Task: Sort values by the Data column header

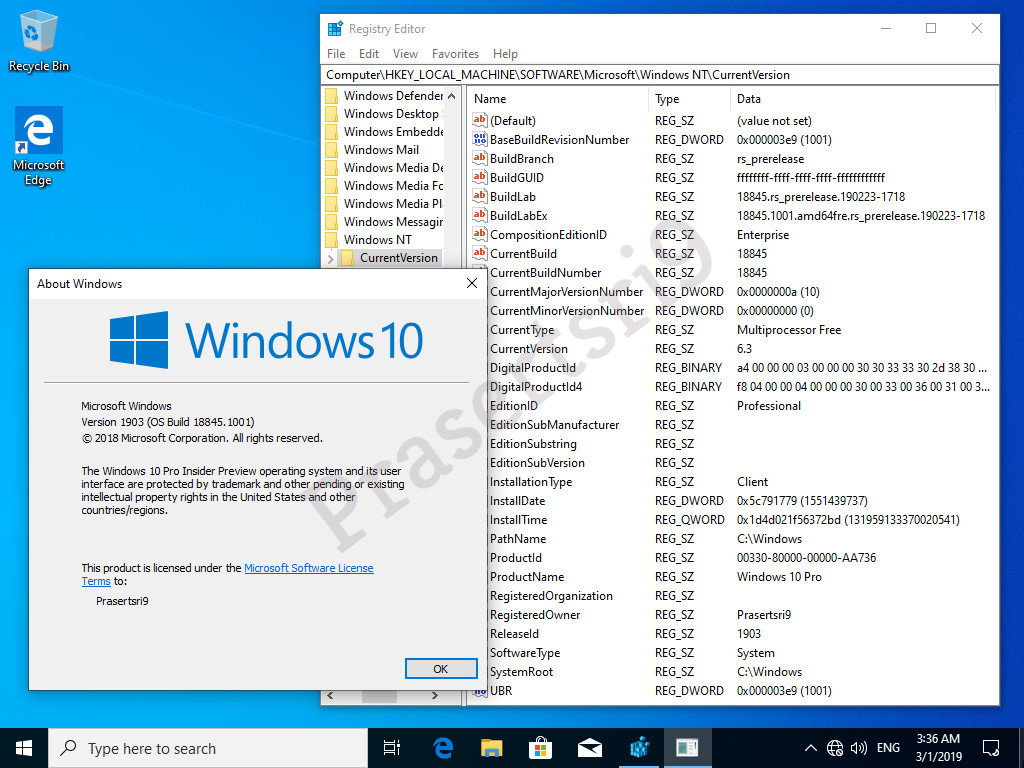Action: click(863, 99)
